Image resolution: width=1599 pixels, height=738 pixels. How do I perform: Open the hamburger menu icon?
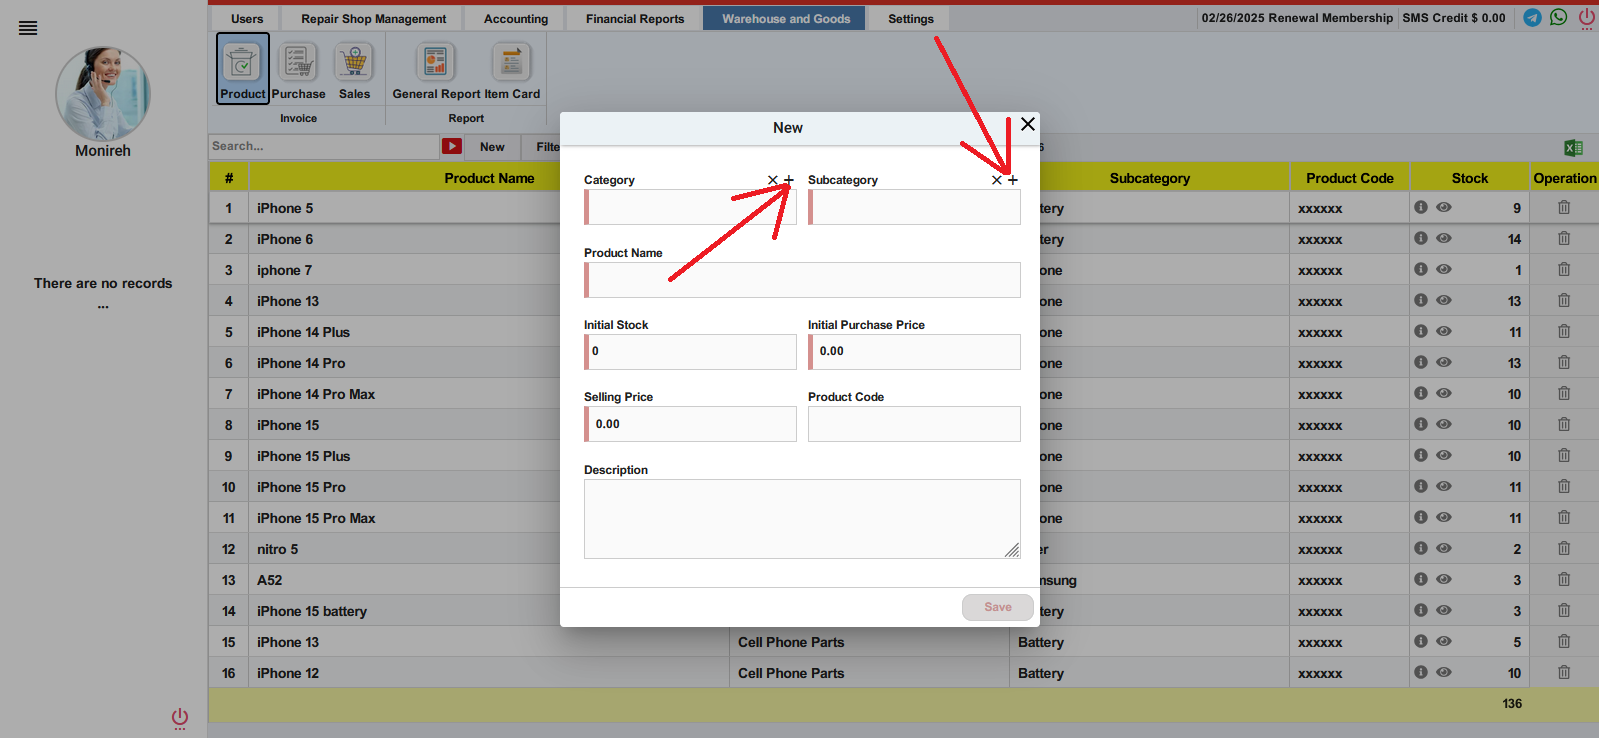pos(28,28)
